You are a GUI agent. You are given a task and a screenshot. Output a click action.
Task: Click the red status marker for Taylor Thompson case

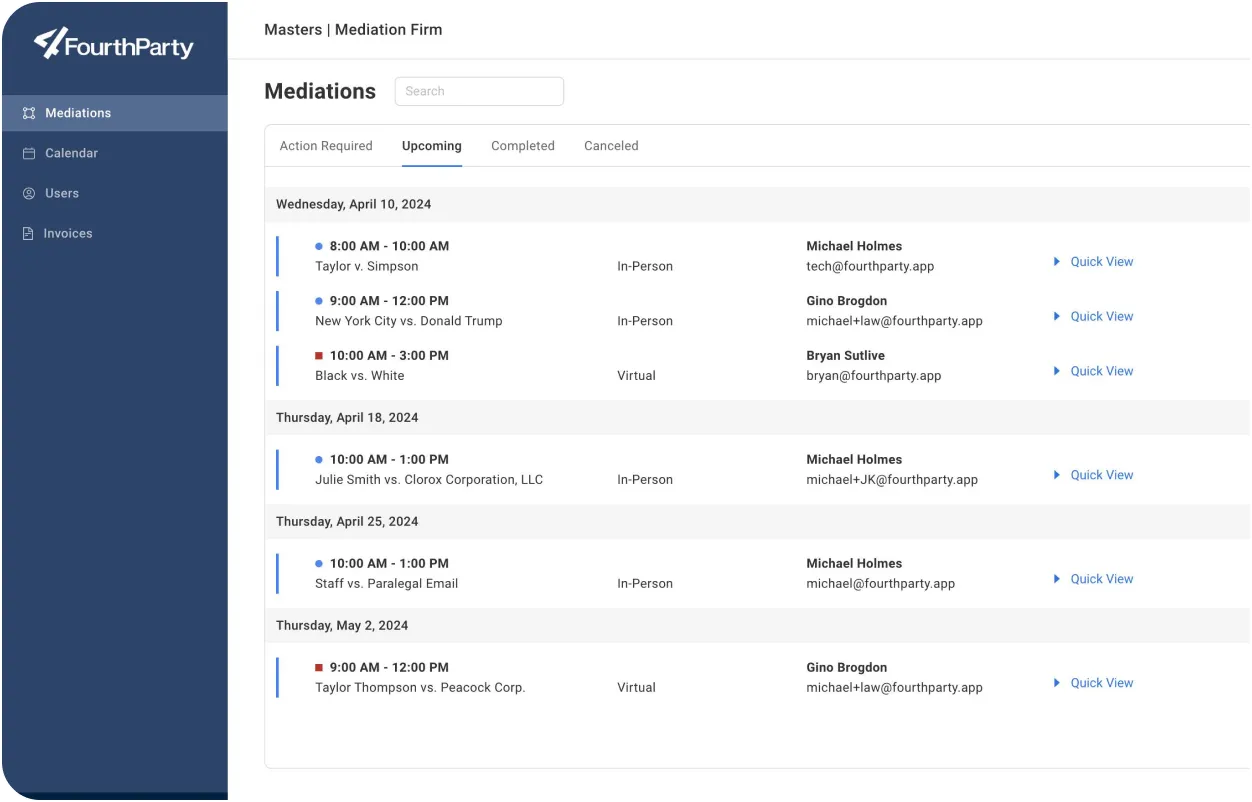[319, 667]
